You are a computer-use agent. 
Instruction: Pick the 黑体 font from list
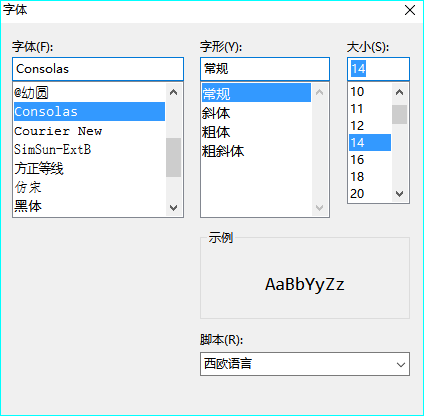tap(89, 206)
